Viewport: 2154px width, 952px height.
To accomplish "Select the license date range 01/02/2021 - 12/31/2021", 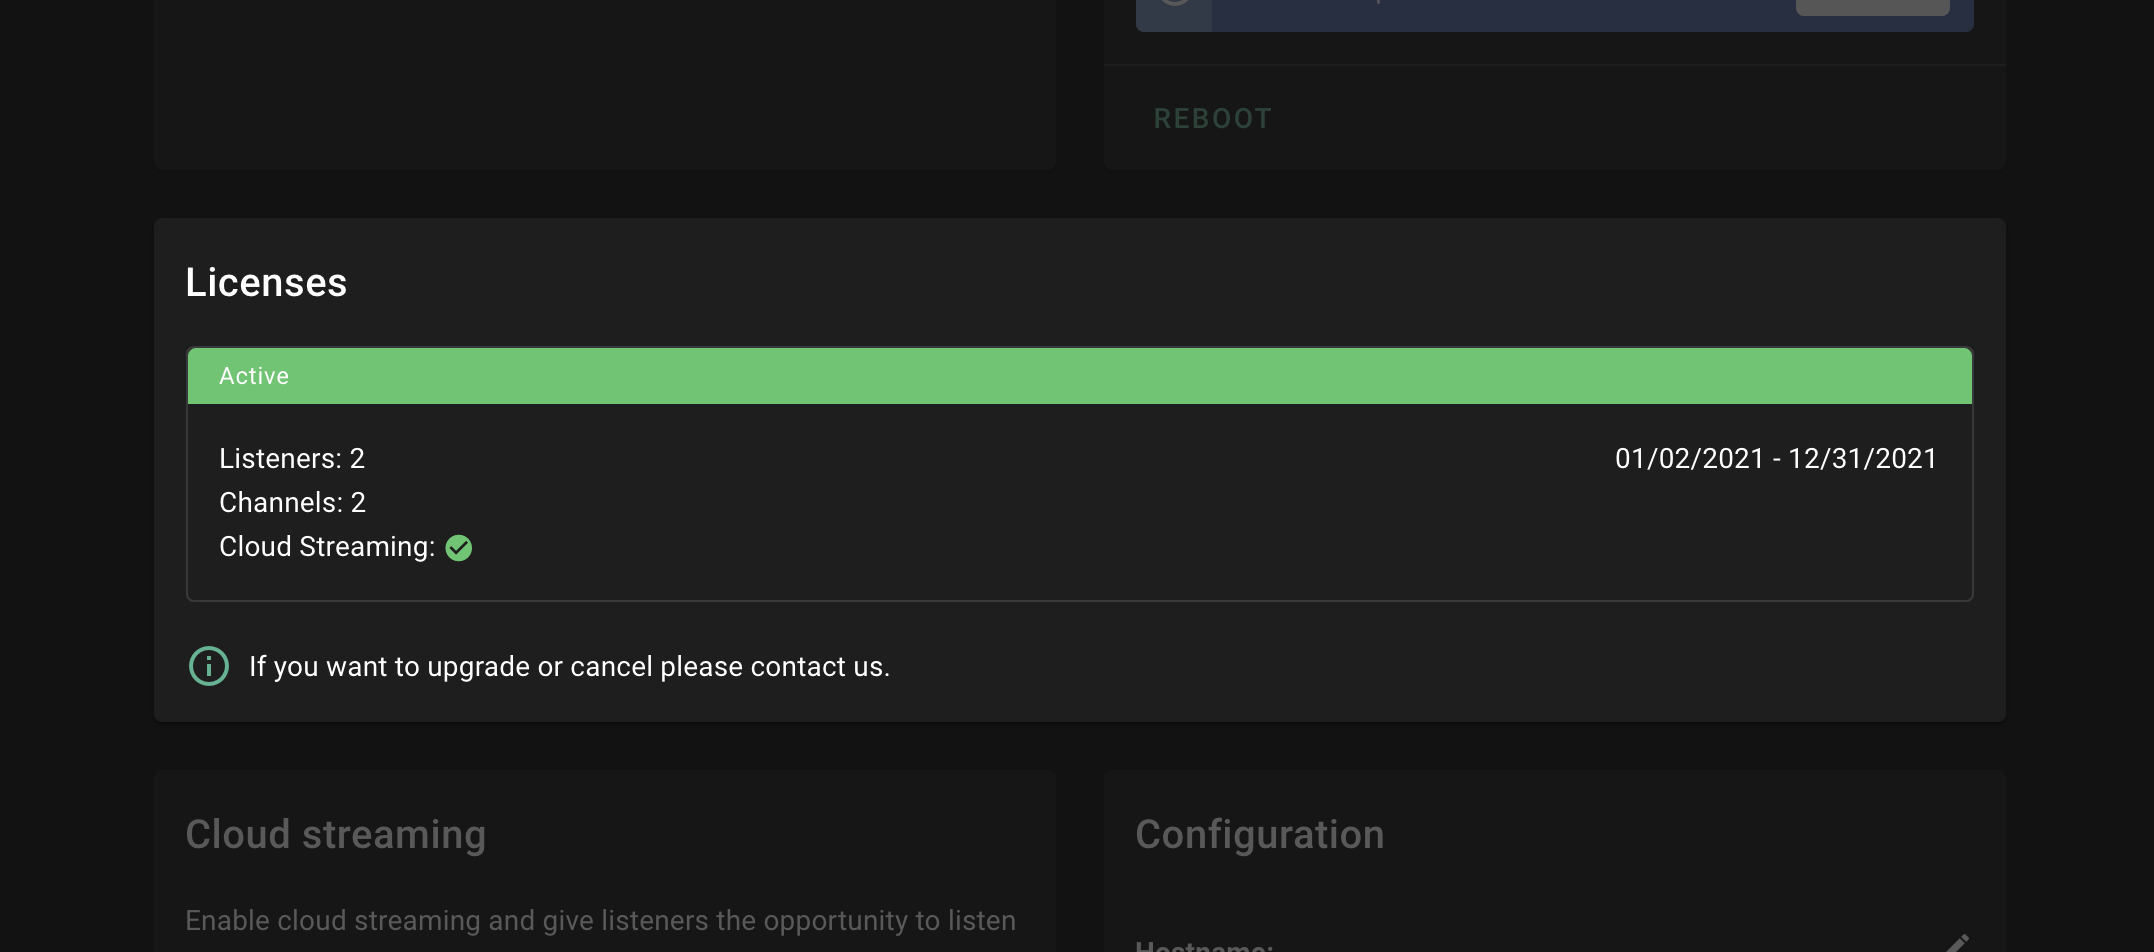I will pyautogui.click(x=1776, y=458).
